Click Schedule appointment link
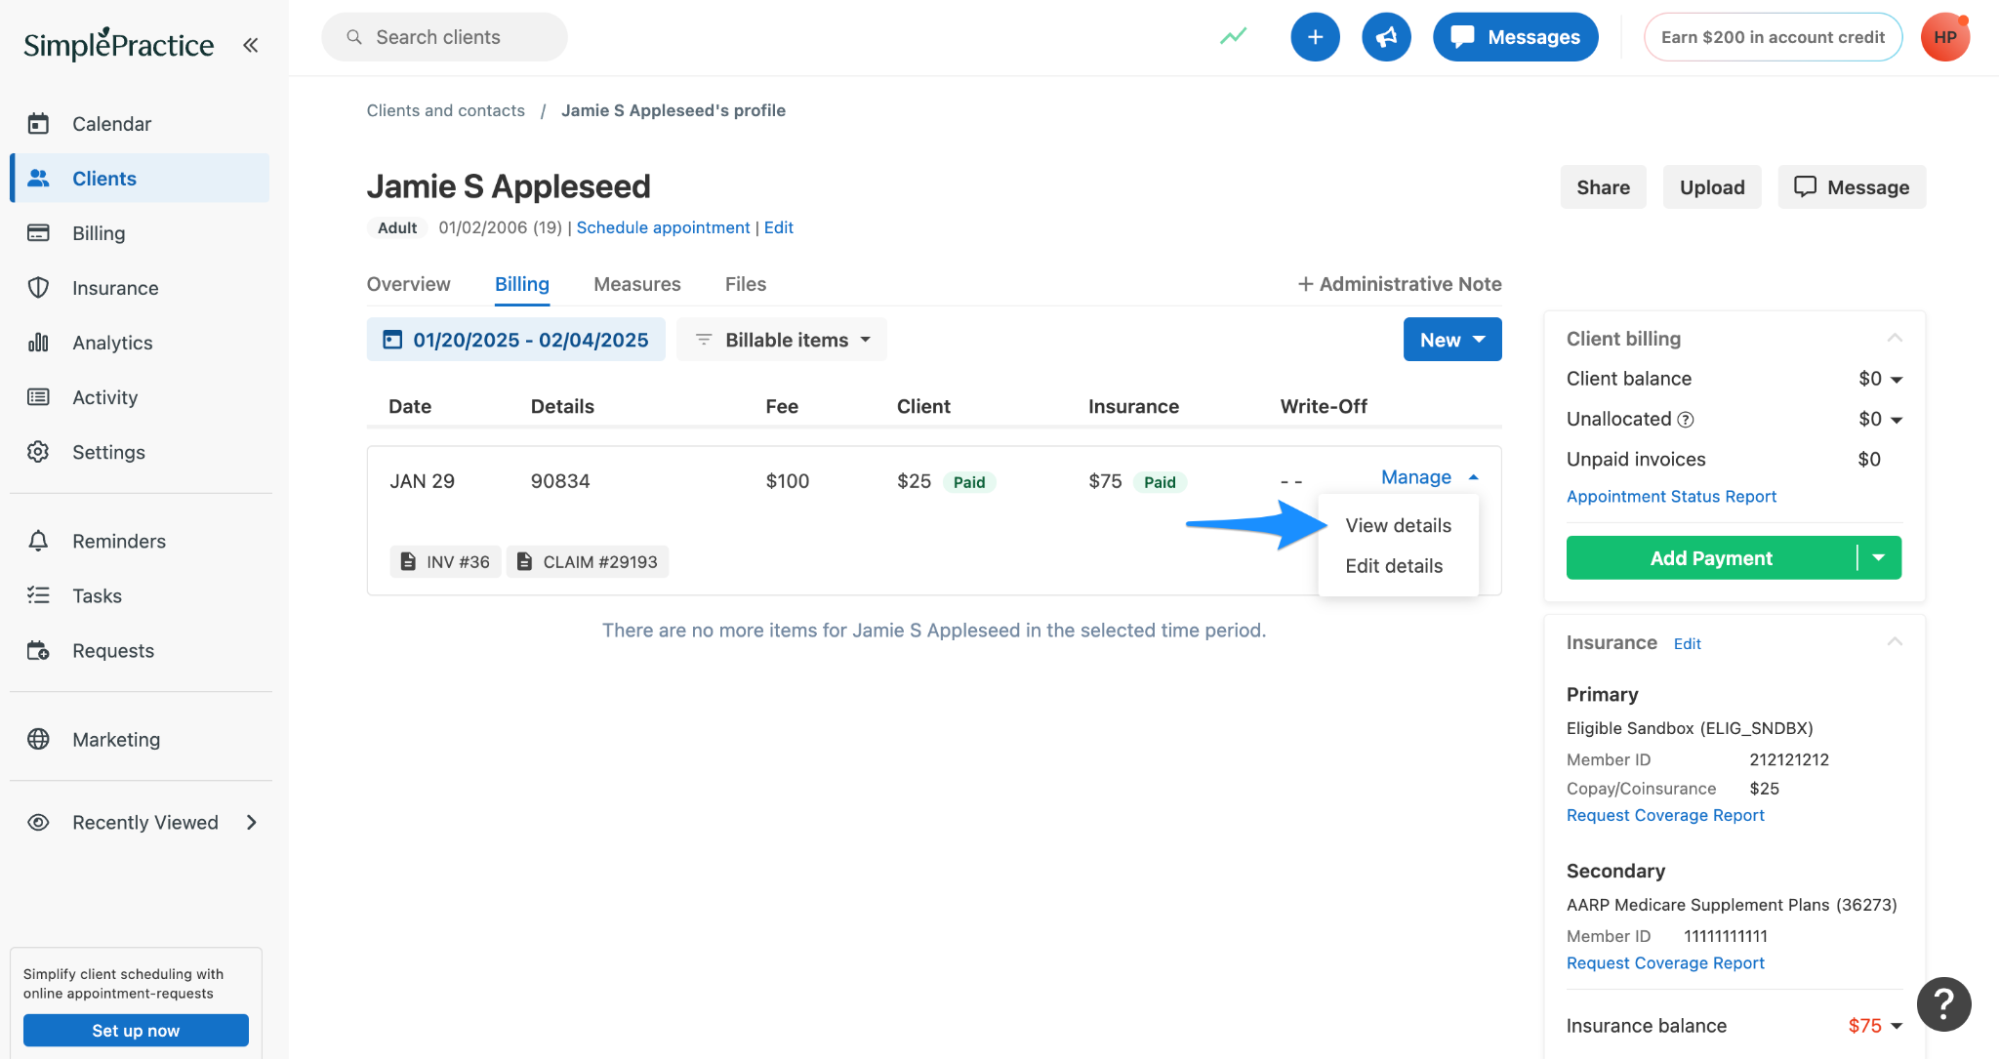This screenshot has height=1060, width=1999. click(x=663, y=228)
